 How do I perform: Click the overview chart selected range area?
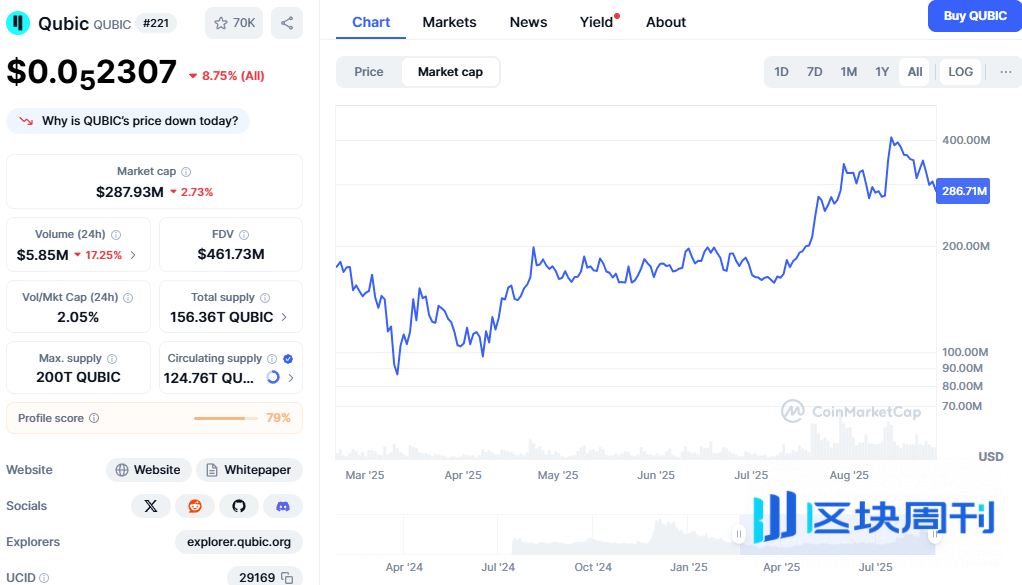click(837, 534)
